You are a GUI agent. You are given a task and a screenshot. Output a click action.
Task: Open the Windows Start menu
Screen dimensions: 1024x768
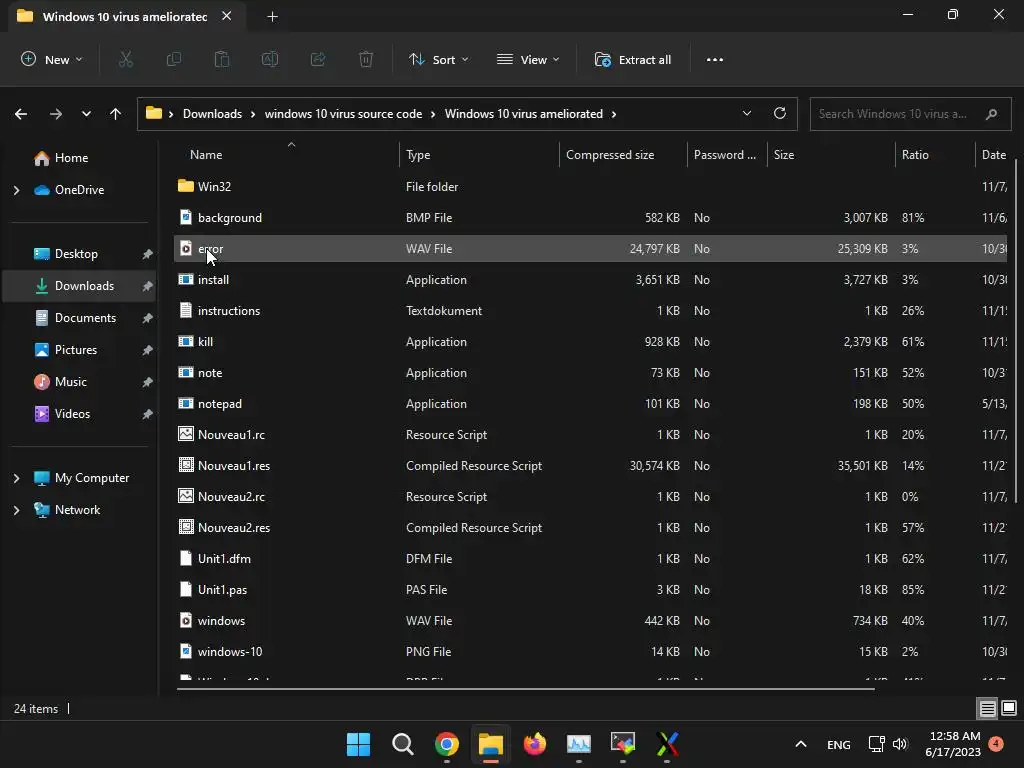pos(358,744)
